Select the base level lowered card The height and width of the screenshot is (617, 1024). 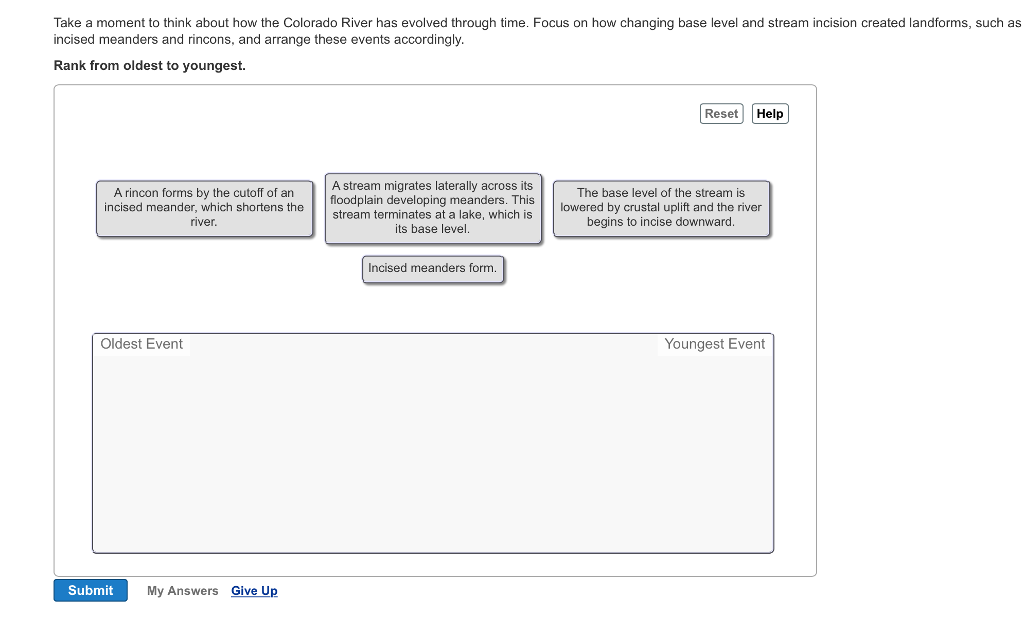(x=661, y=208)
